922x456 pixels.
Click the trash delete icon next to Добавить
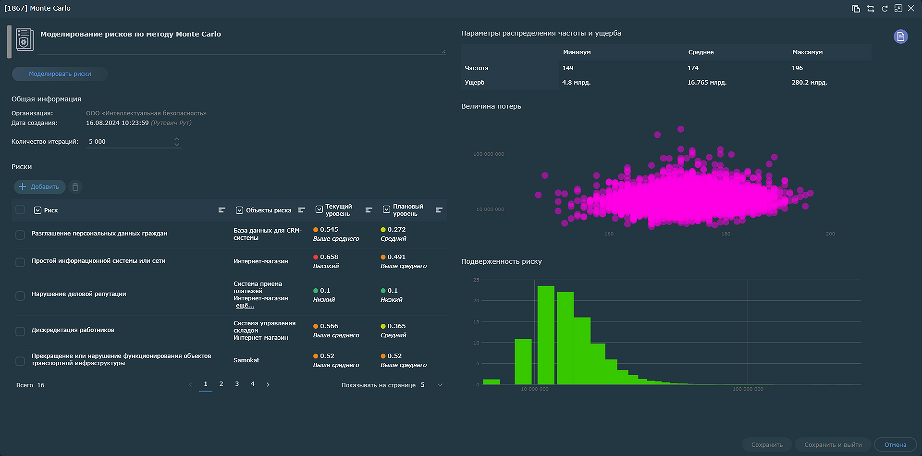(76, 186)
